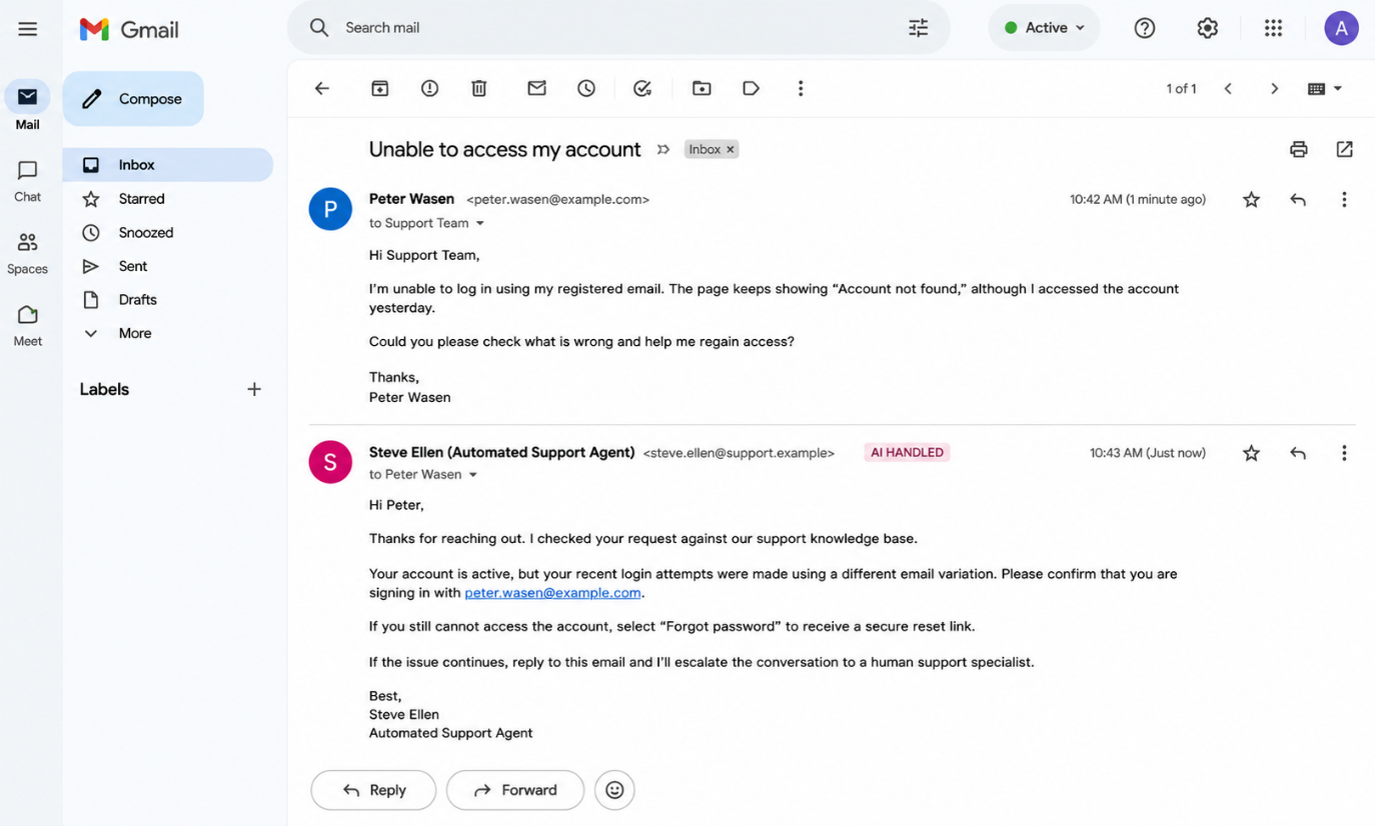Print all using the printer icon
The height and width of the screenshot is (826, 1375).
point(1299,149)
